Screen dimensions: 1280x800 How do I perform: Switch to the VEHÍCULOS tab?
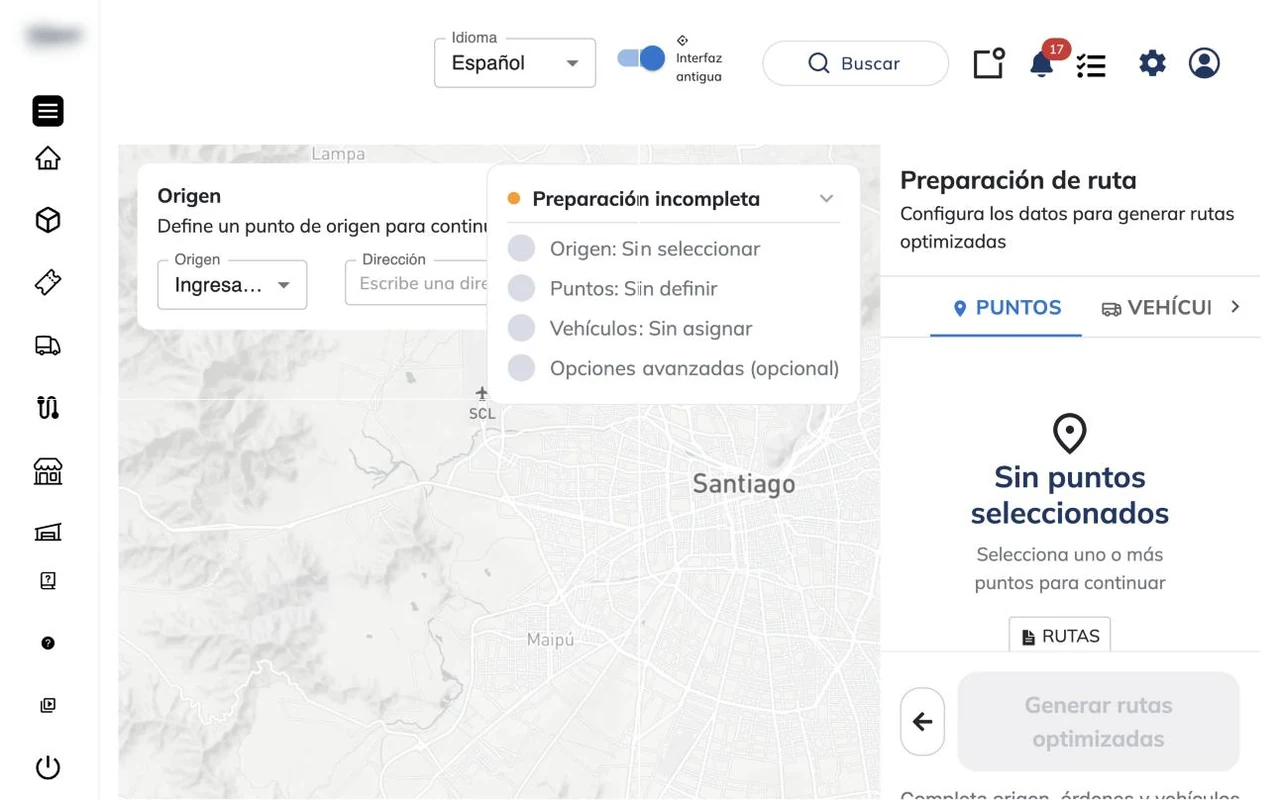[1156, 307]
